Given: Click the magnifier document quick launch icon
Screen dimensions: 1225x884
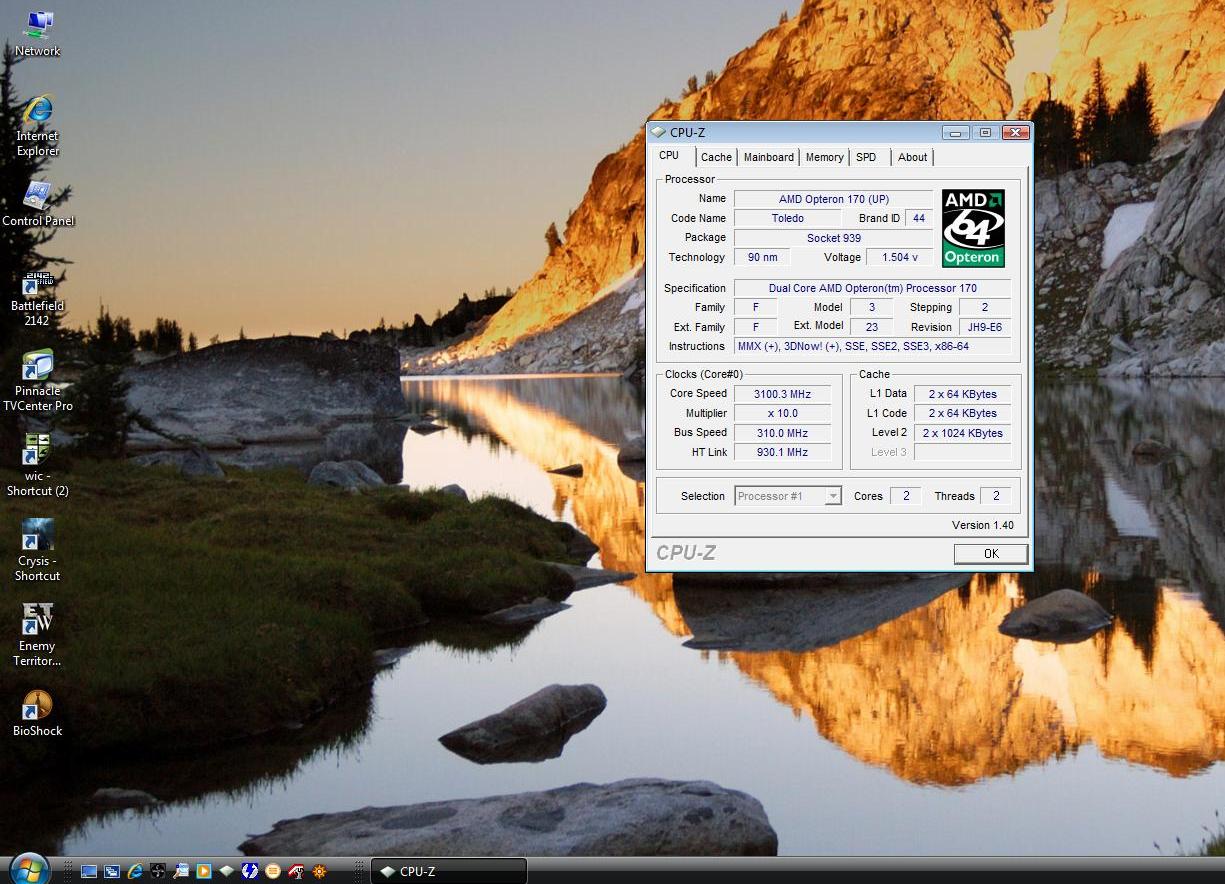Looking at the screenshot, I should click(181, 871).
